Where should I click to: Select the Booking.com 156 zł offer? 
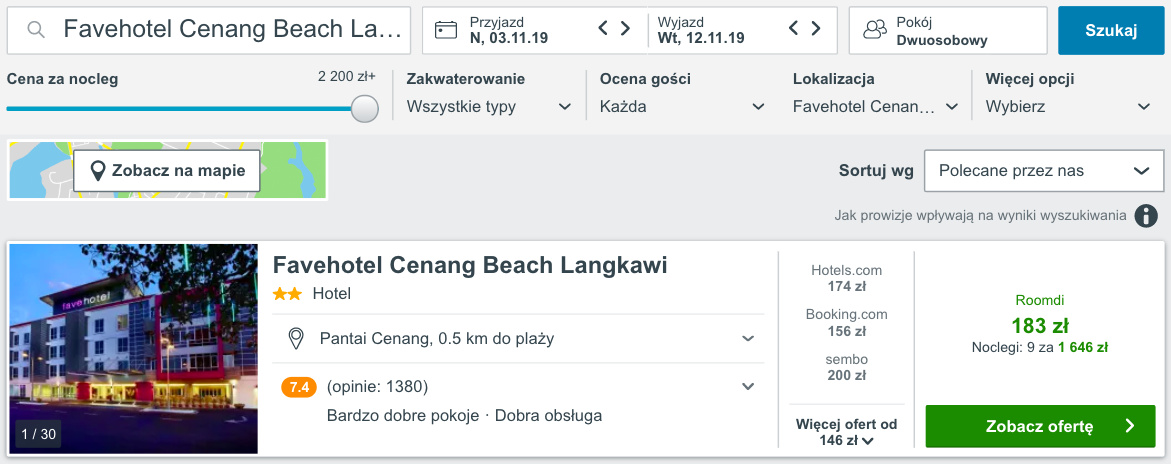click(x=846, y=323)
